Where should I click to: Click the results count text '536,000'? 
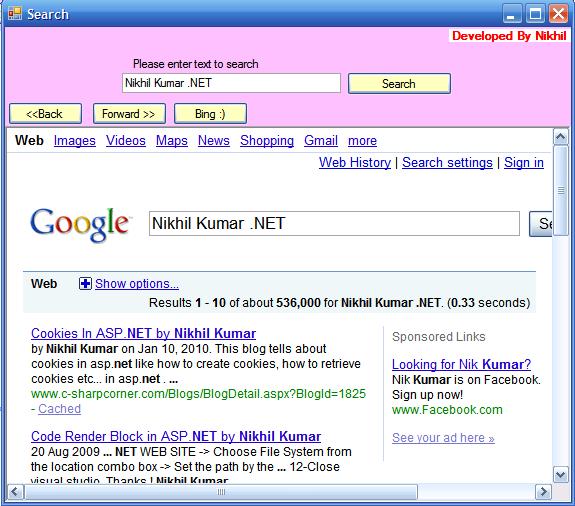click(298, 302)
